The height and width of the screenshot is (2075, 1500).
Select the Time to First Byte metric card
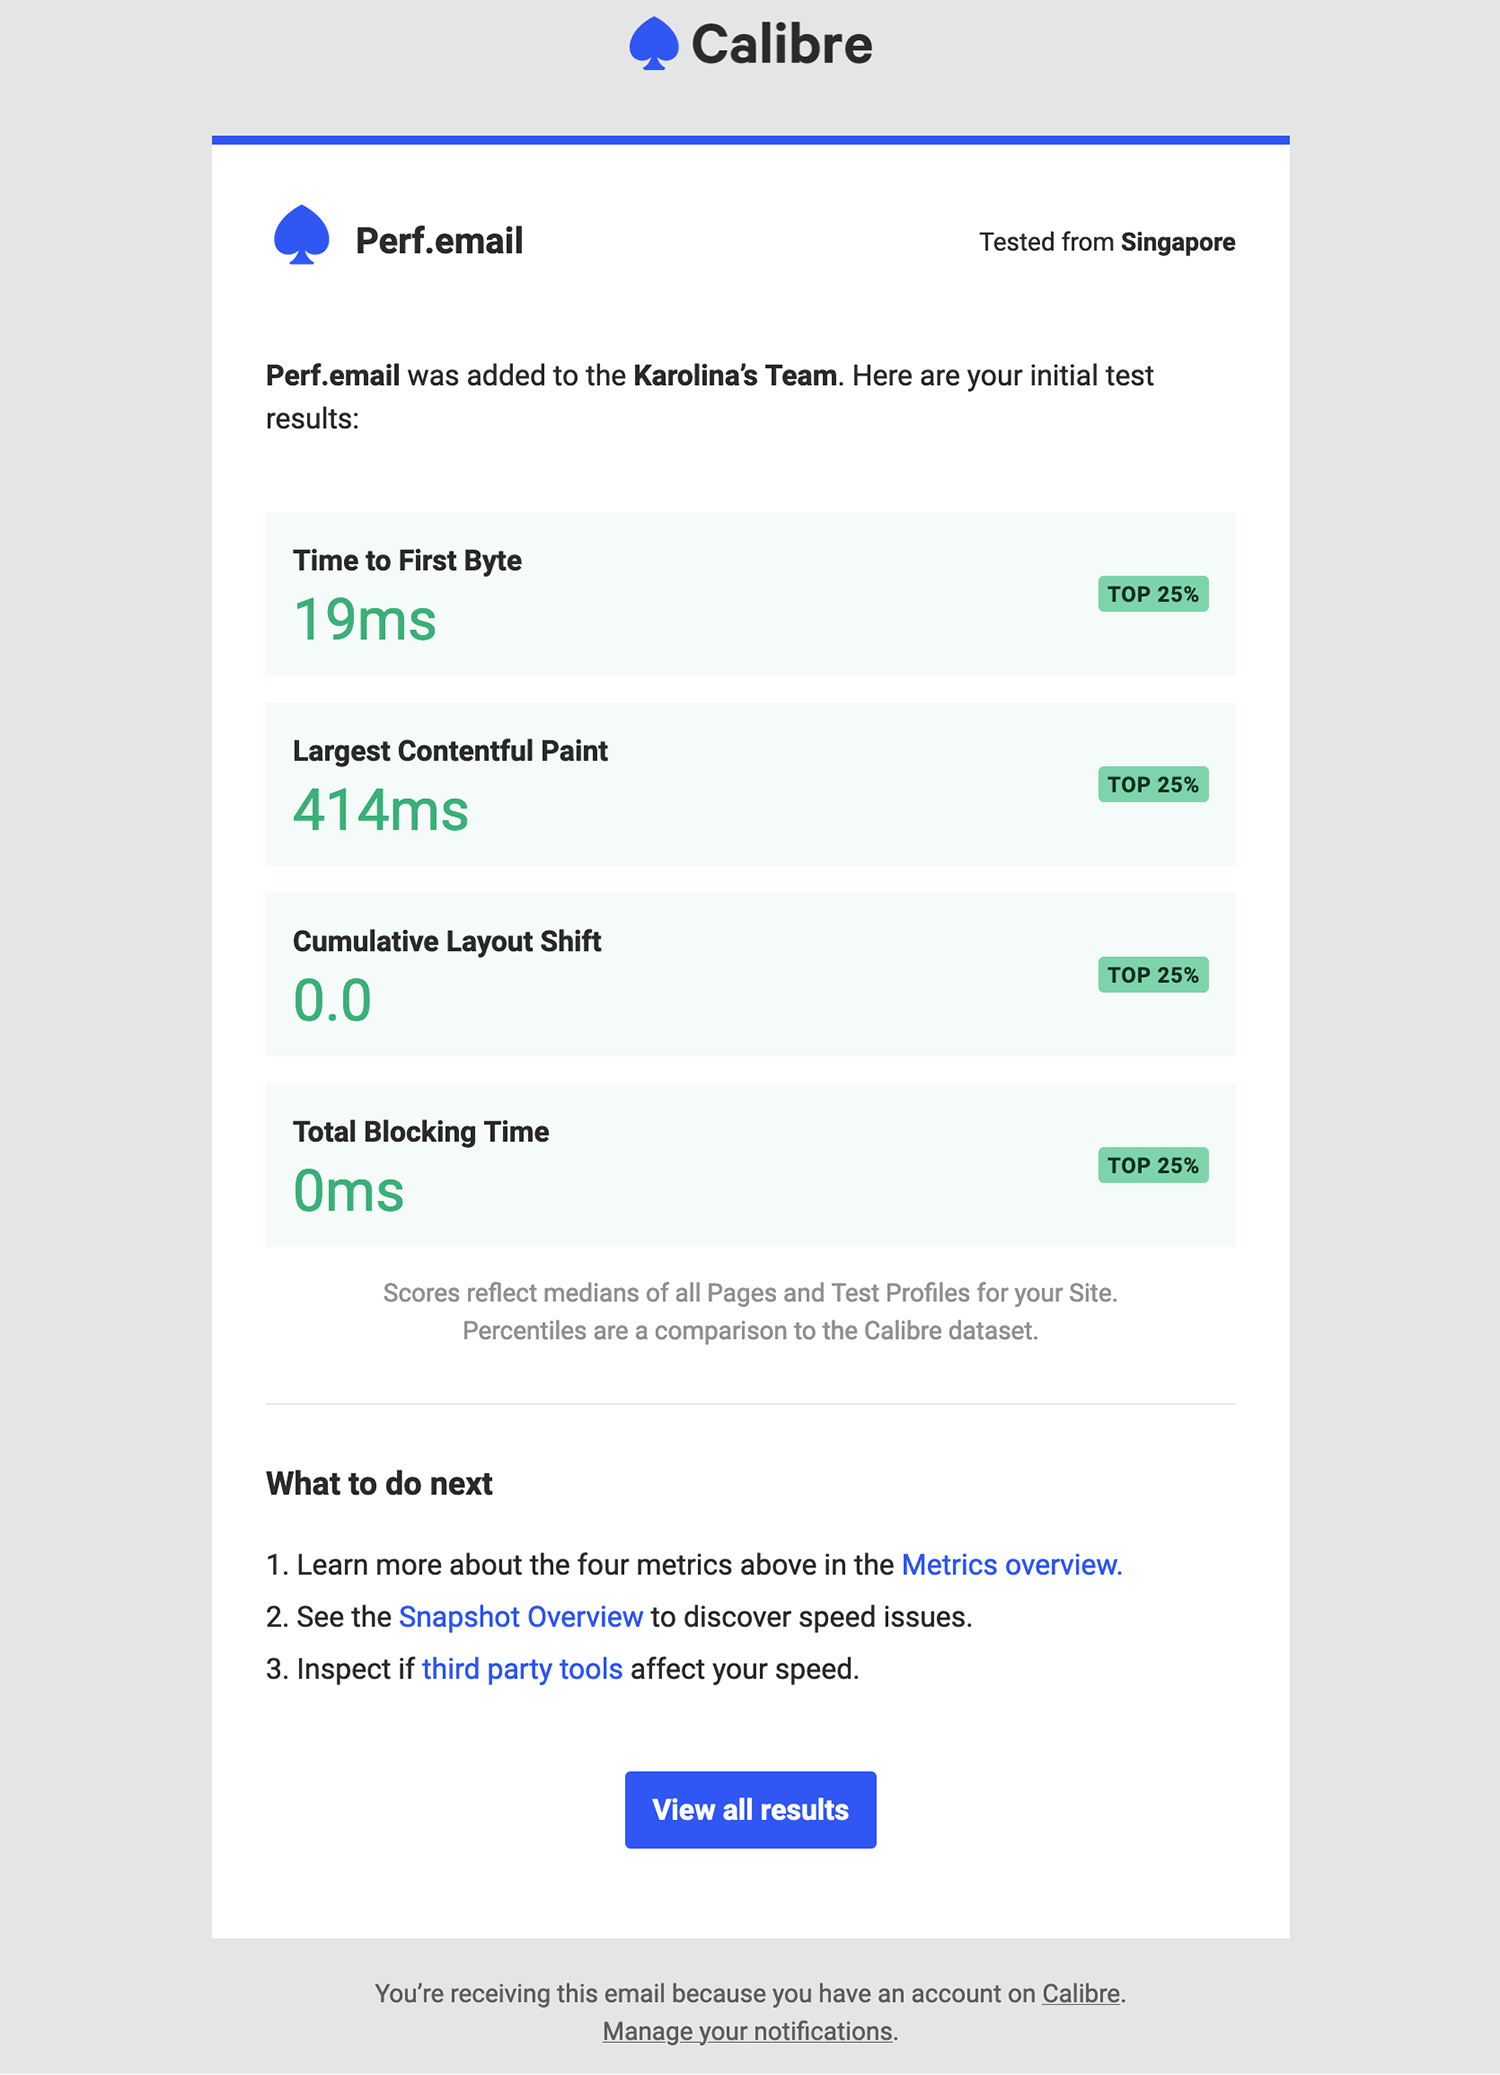coord(750,594)
